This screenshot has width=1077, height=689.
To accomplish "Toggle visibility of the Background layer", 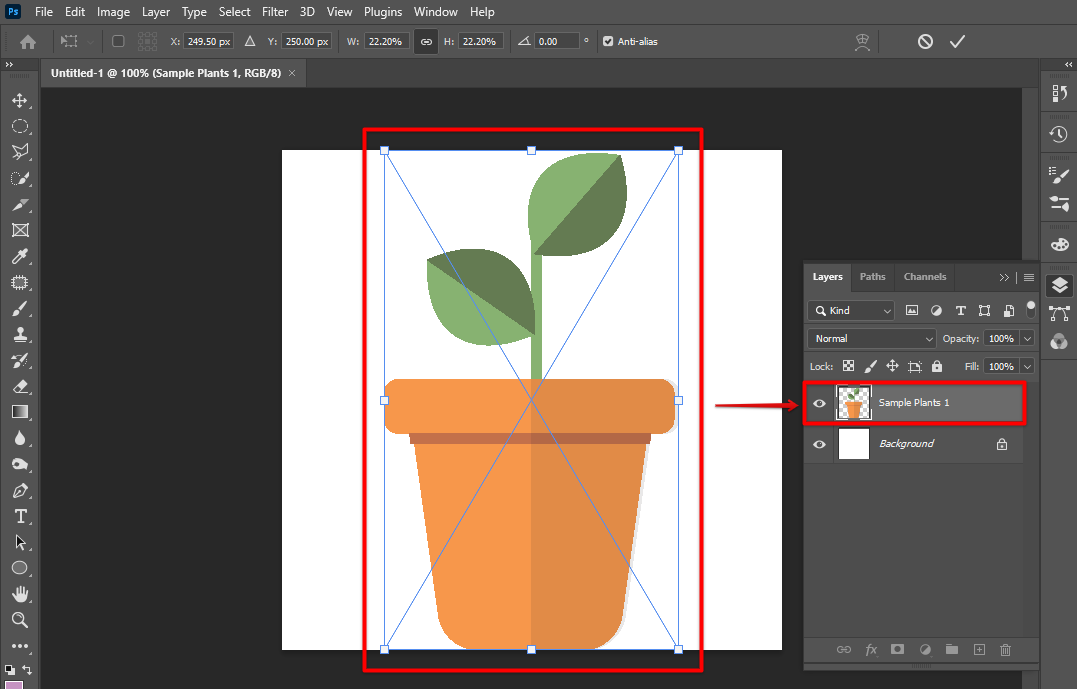I will pyautogui.click(x=820, y=444).
